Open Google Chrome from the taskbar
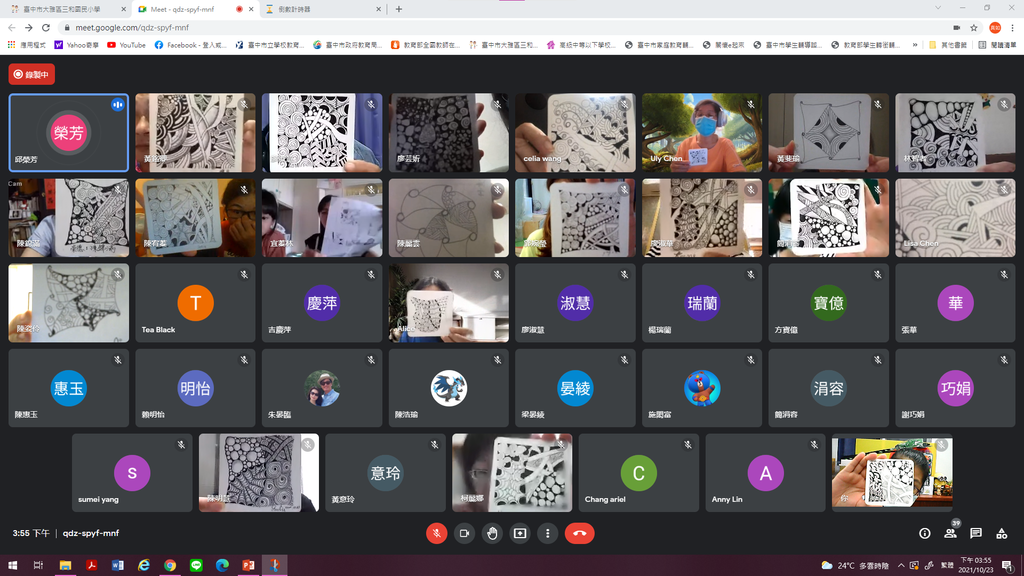 170,565
